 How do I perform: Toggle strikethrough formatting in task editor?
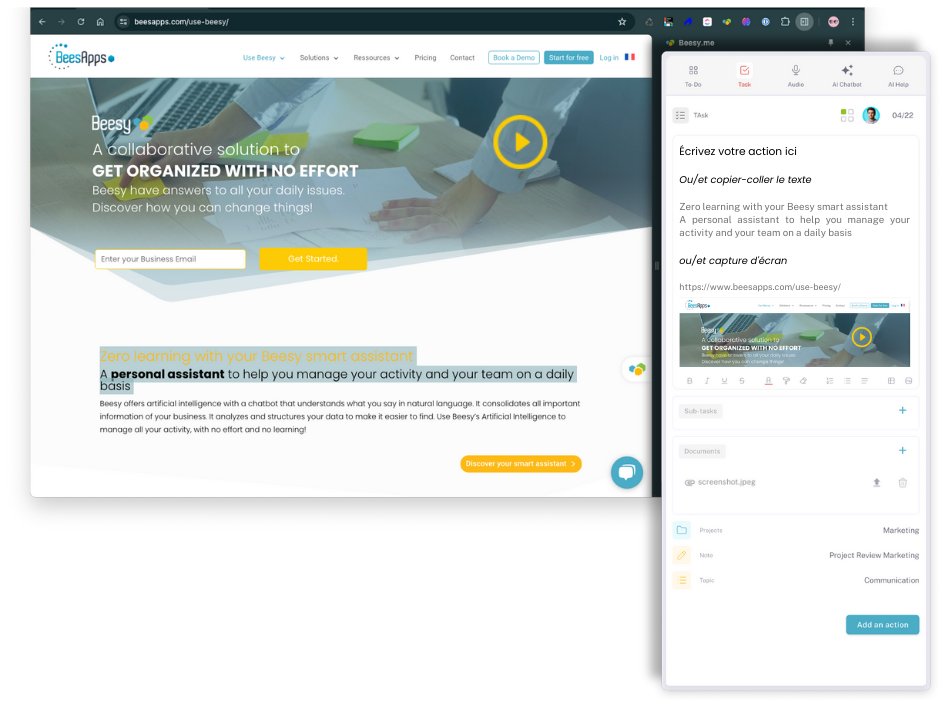742,381
